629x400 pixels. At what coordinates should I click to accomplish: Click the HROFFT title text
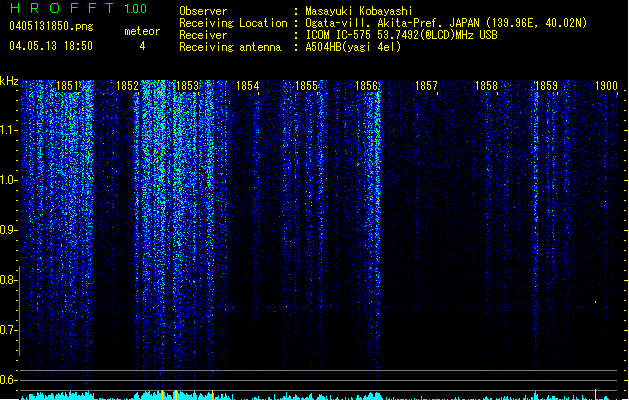(x=62, y=8)
